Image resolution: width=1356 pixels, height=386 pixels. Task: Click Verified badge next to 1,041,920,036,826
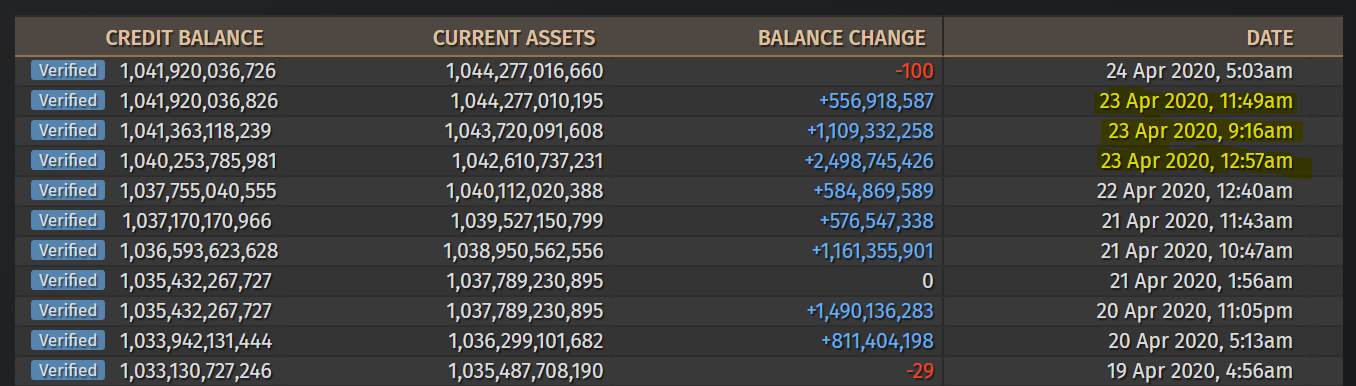tap(68, 100)
